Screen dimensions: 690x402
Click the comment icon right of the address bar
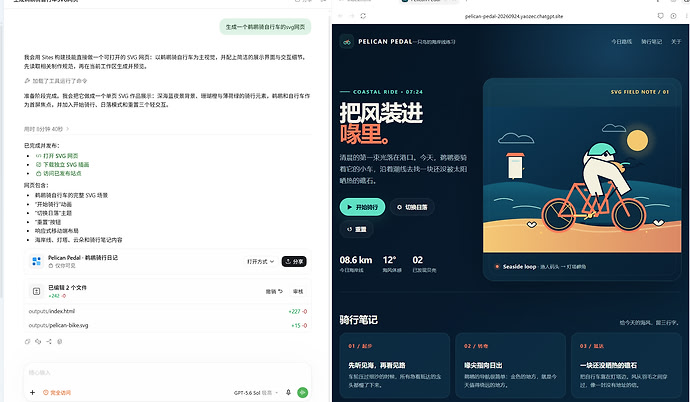(661, 16)
